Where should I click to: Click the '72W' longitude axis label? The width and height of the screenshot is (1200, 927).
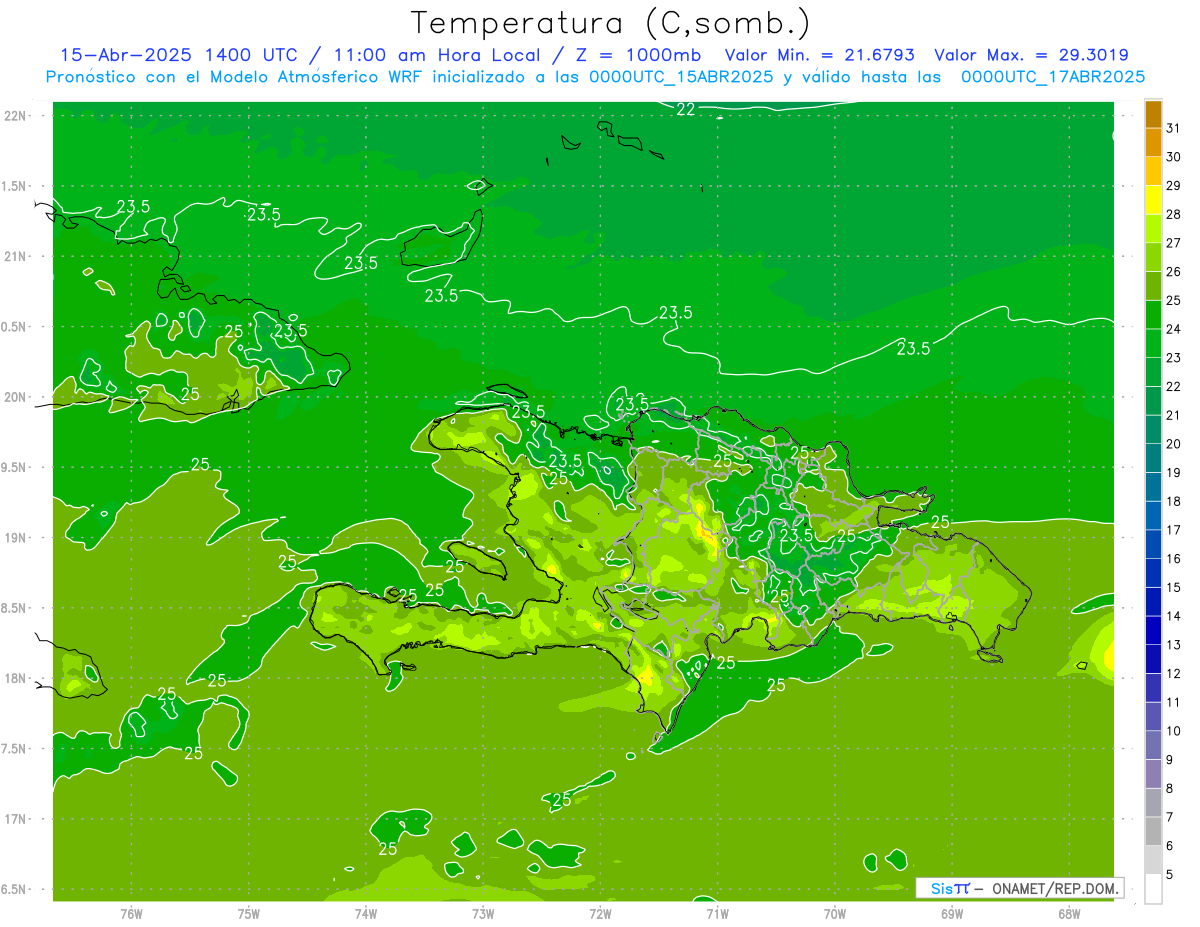point(600,914)
